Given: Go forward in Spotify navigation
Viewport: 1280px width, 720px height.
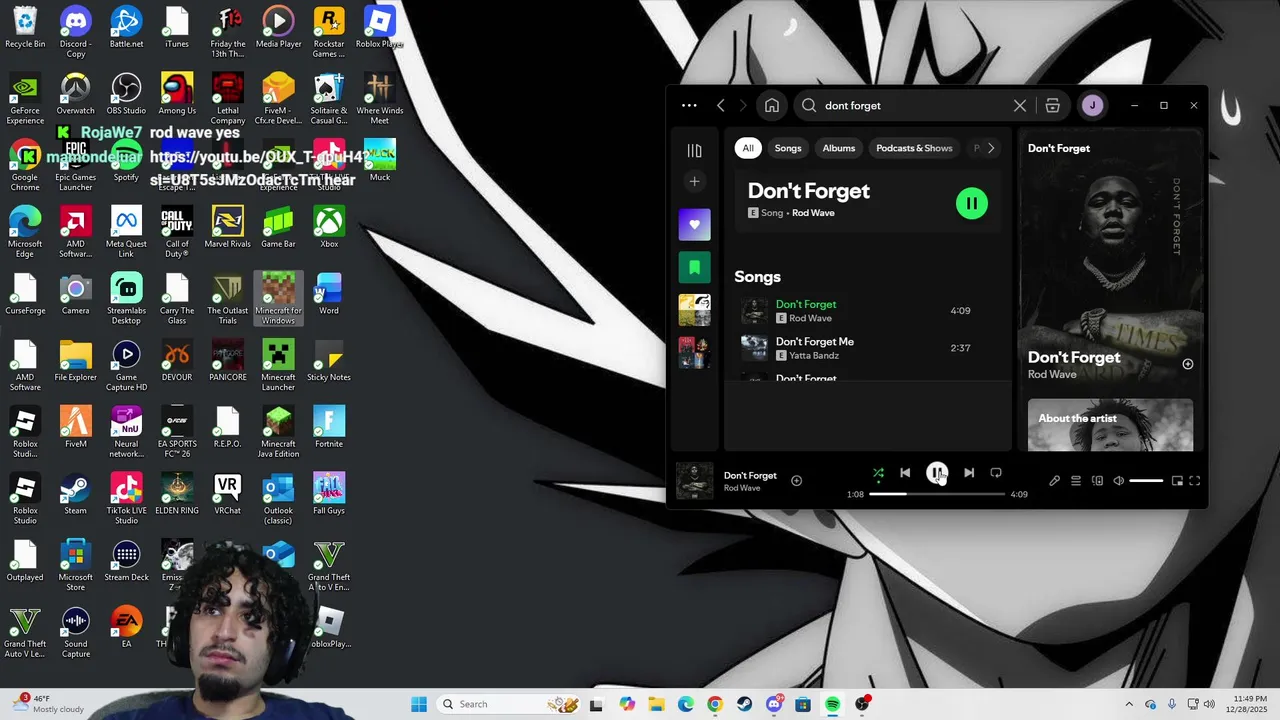Looking at the screenshot, I should point(743,105).
